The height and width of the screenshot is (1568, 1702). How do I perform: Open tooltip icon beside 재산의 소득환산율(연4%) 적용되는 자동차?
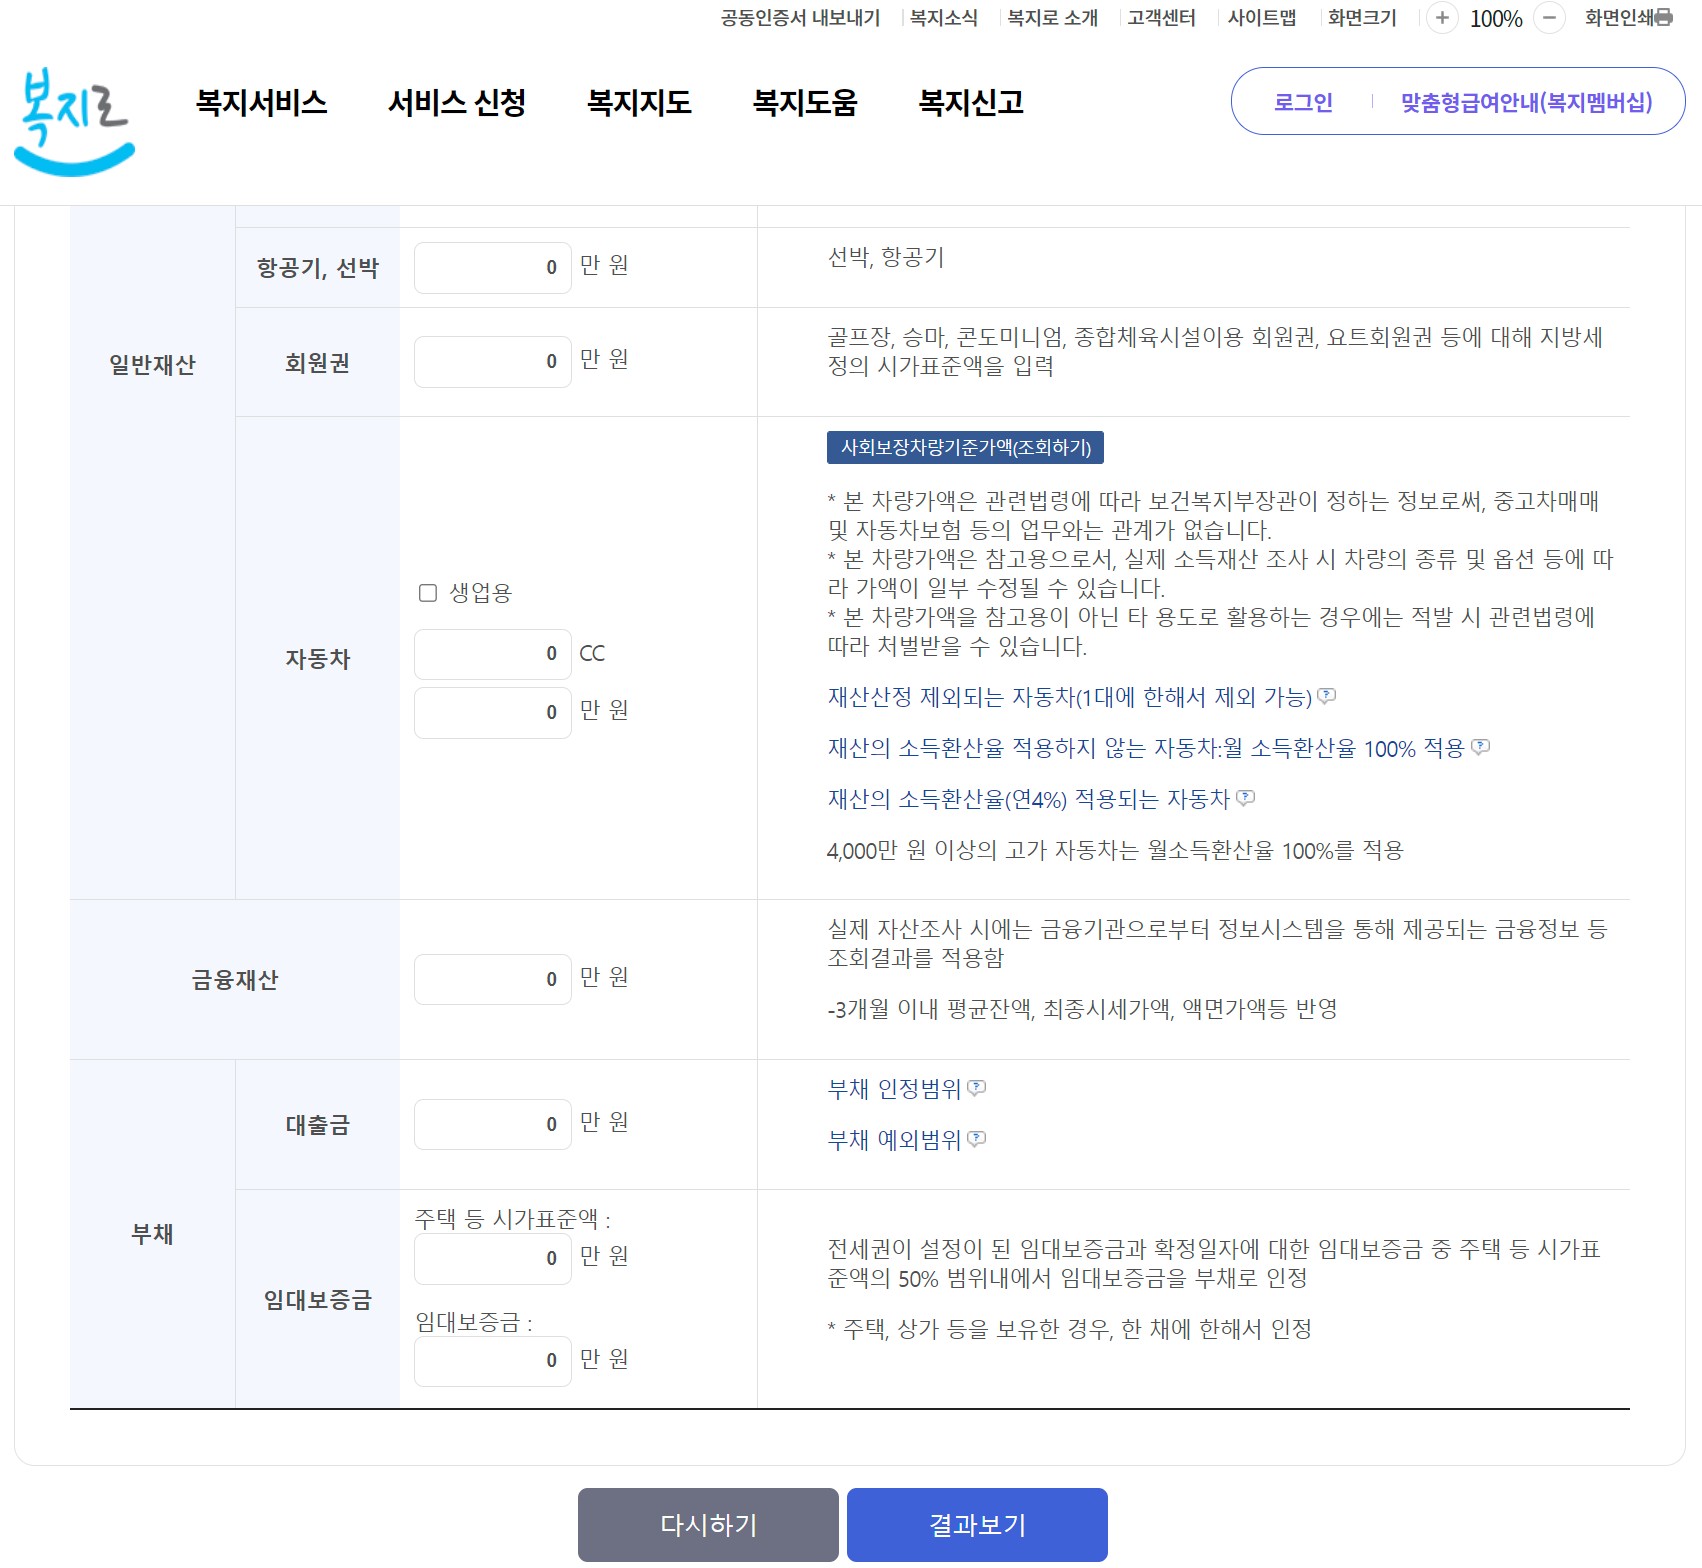pyautogui.click(x=1245, y=799)
